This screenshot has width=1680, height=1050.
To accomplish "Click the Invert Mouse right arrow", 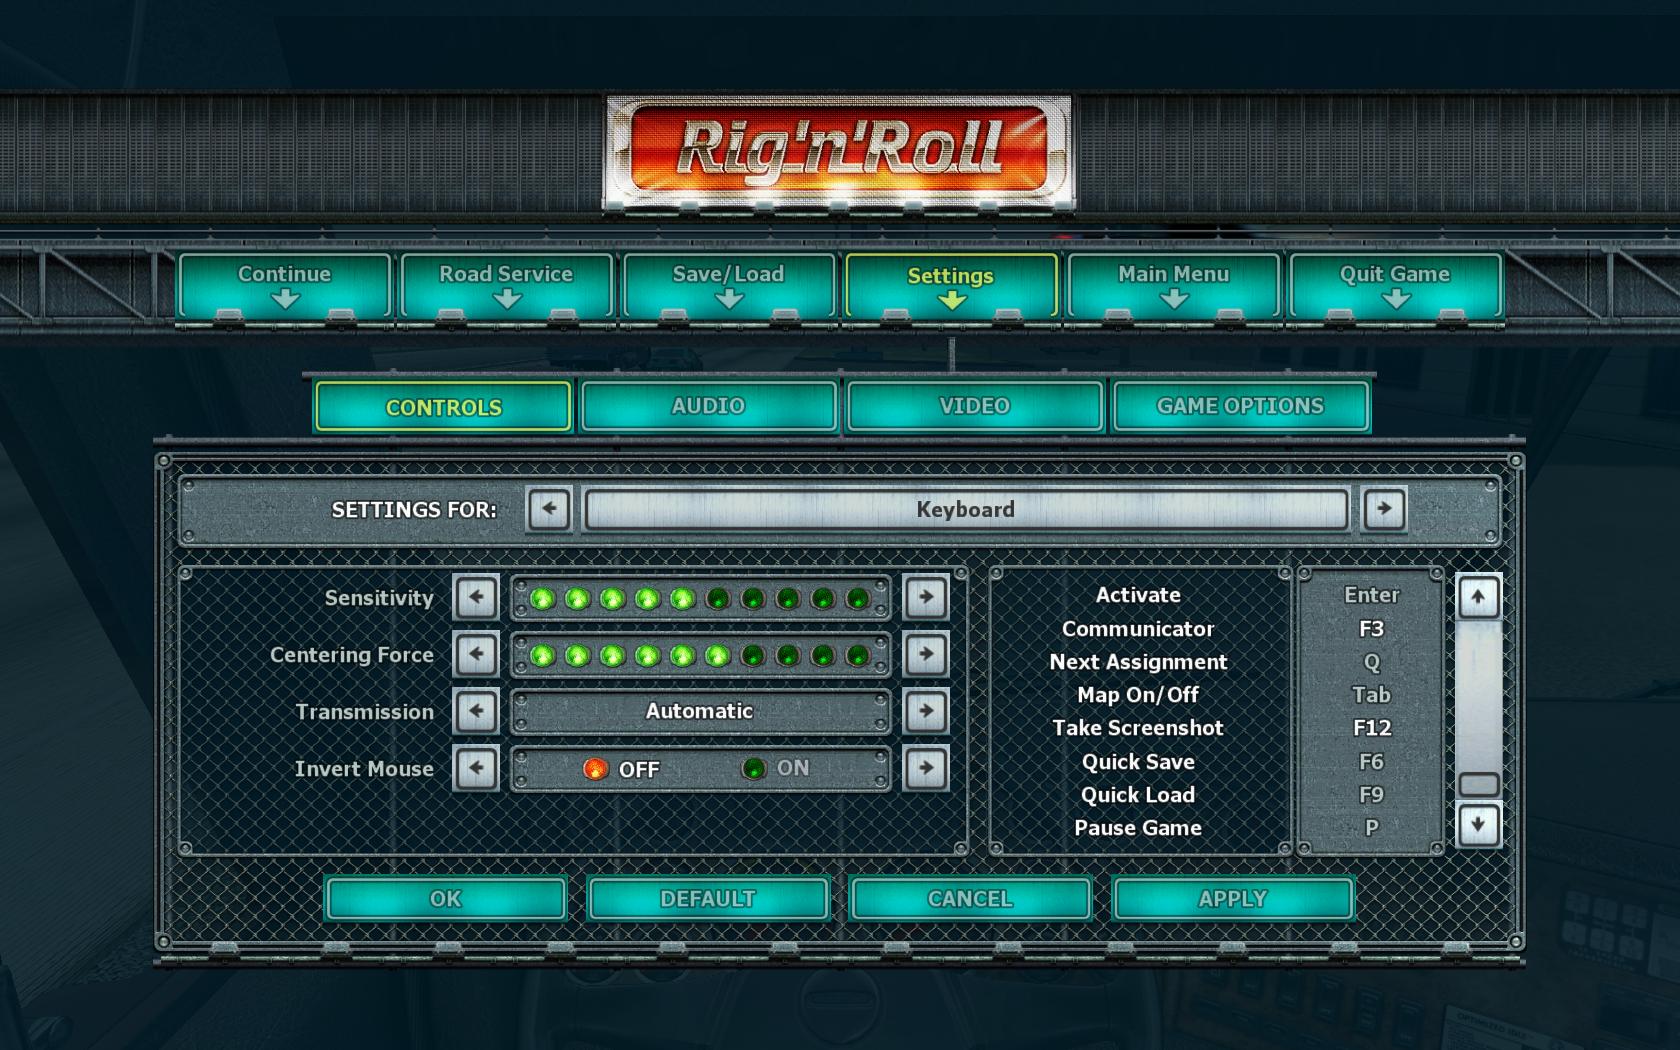I will (x=926, y=769).
